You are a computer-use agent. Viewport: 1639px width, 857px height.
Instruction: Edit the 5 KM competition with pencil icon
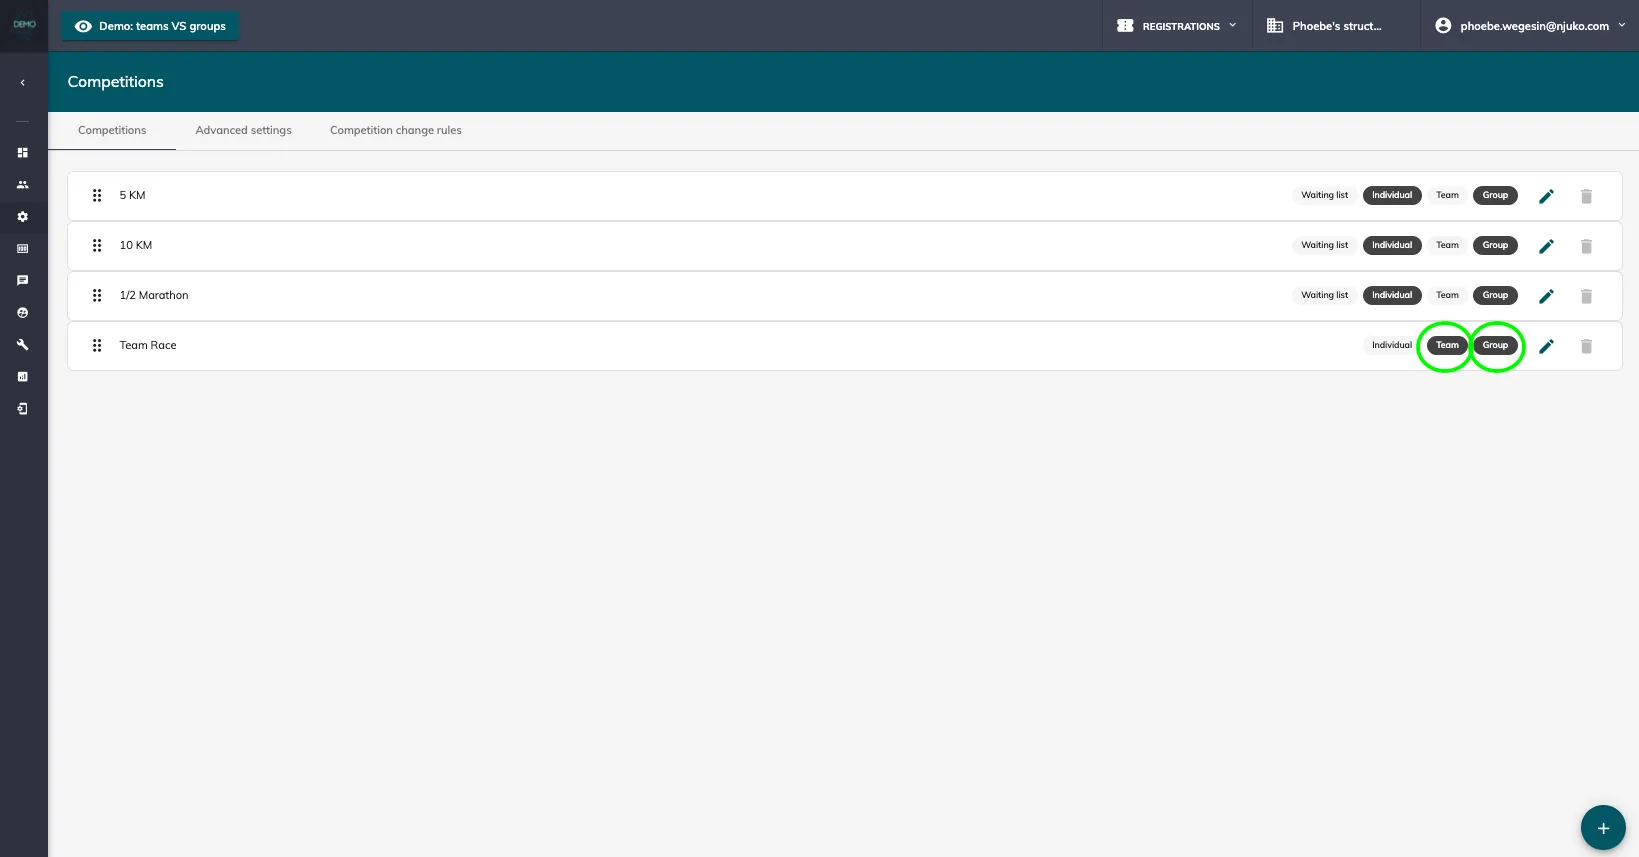click(1546, 196)
